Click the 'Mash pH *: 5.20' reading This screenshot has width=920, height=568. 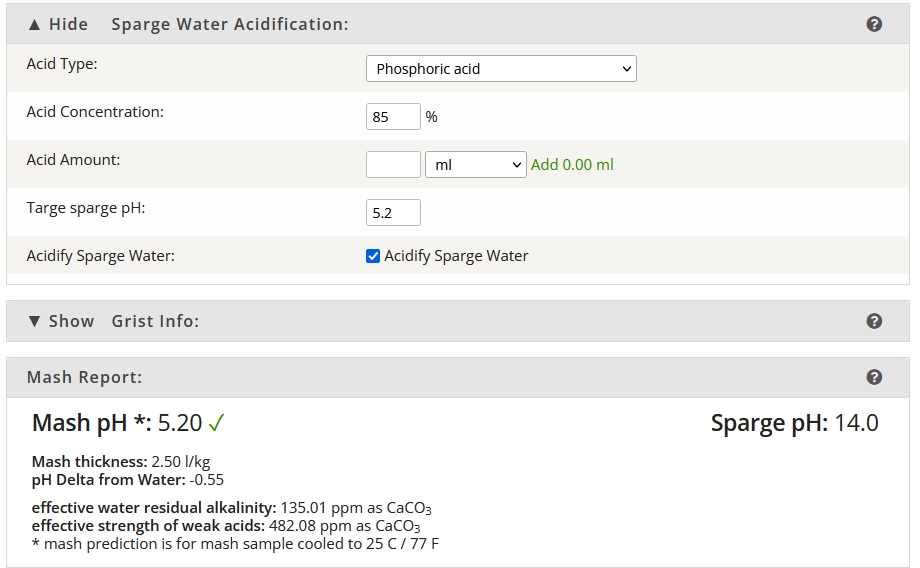pyautogui.click(x=117, y=422)
